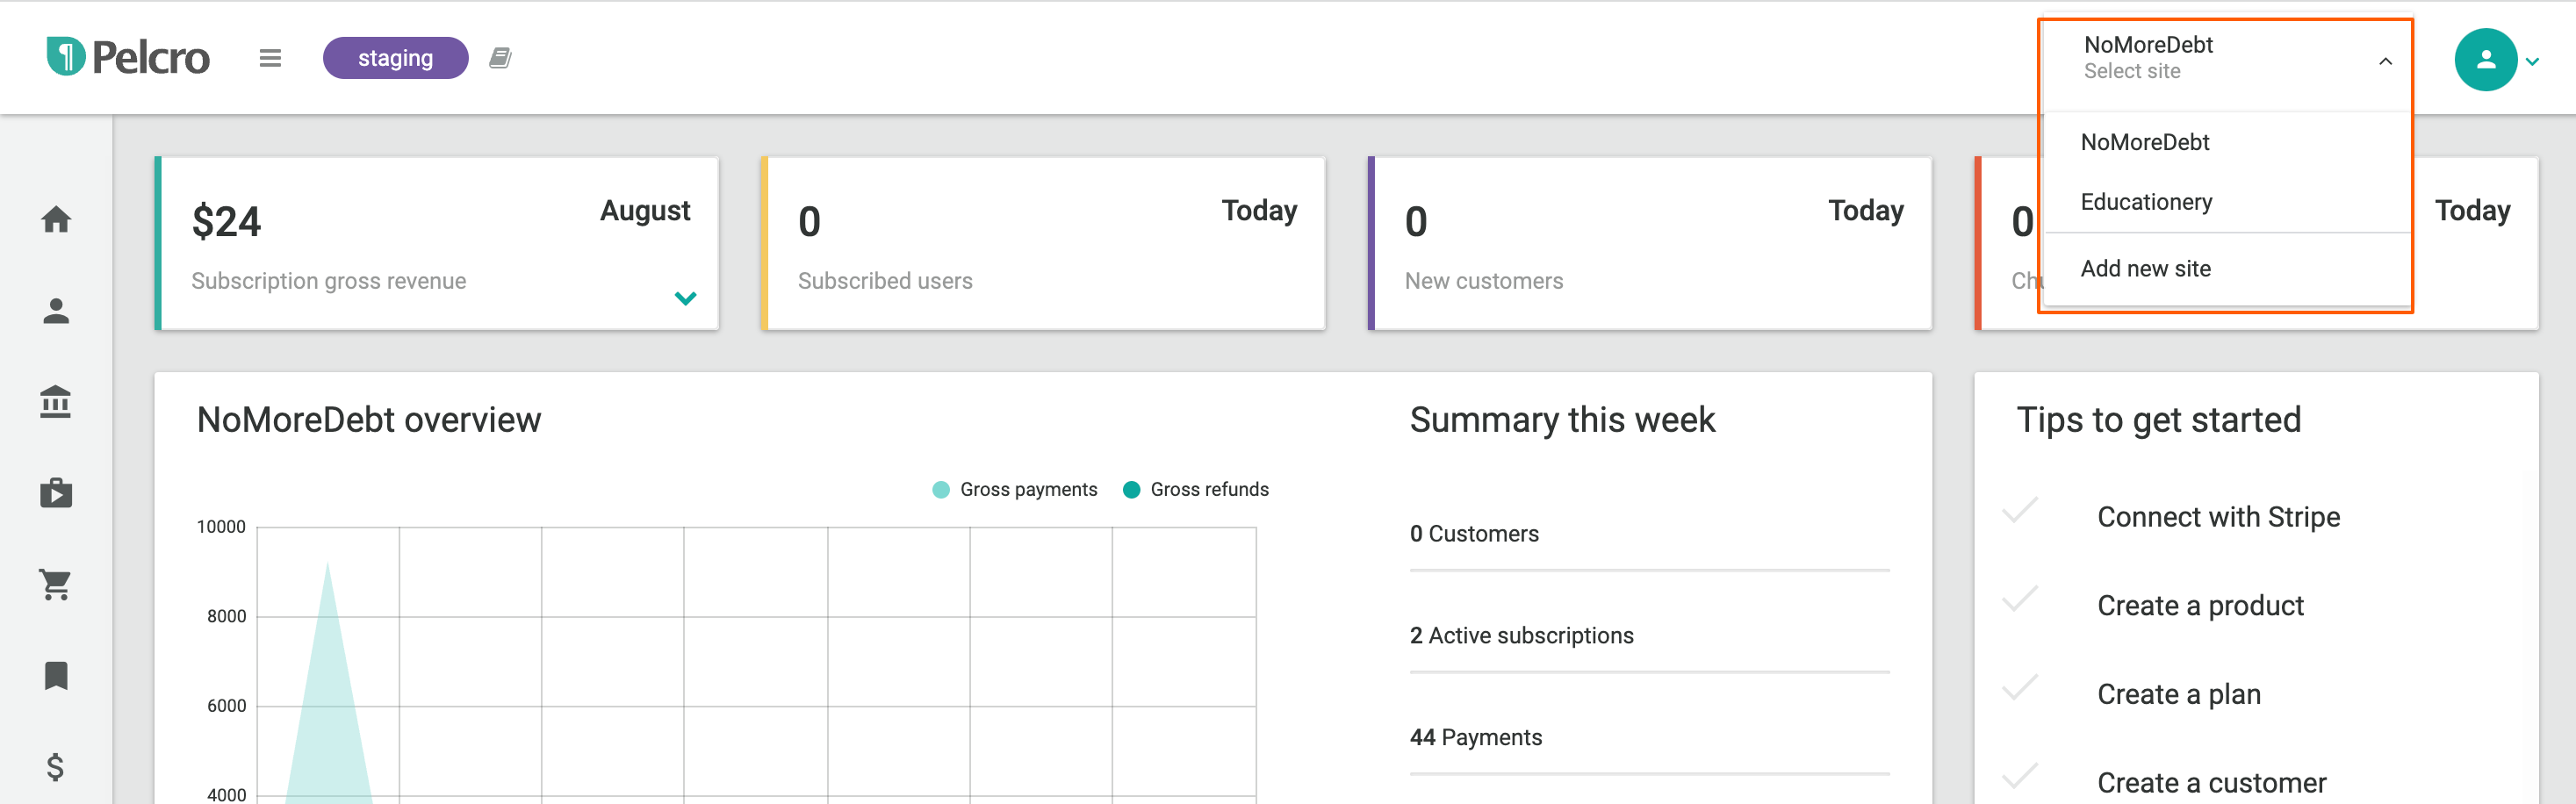Screen dimensions: 2576x804
Task: Click the user avatar icon
Action: (2485, 60)
